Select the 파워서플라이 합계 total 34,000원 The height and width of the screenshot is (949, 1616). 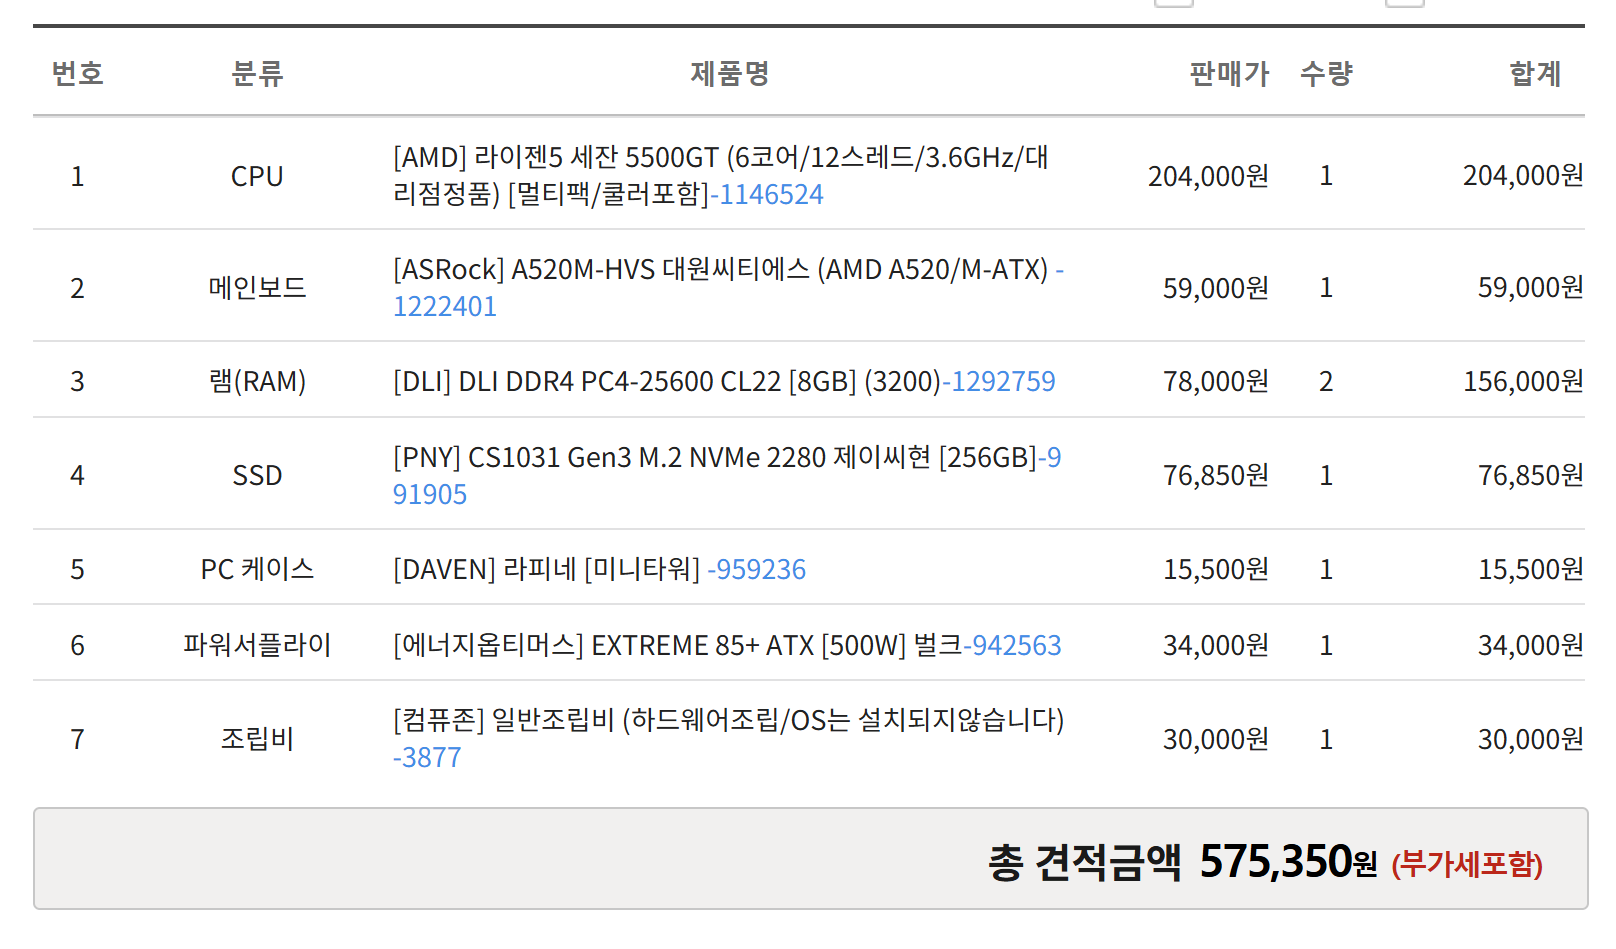[x=1531, y=645]
